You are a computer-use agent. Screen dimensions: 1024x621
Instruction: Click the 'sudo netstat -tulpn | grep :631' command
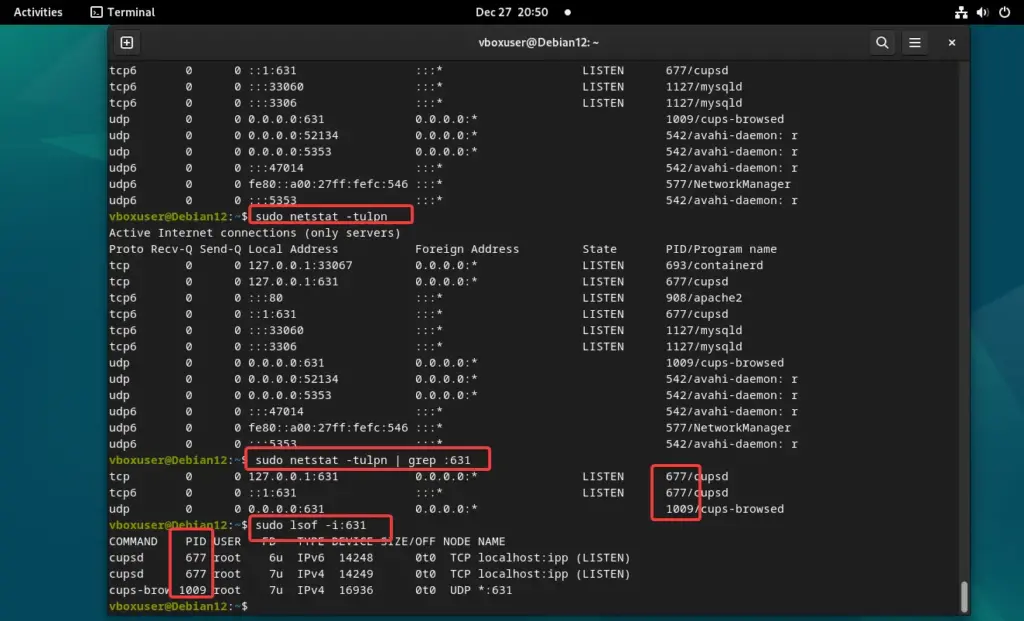coord(362,460)
